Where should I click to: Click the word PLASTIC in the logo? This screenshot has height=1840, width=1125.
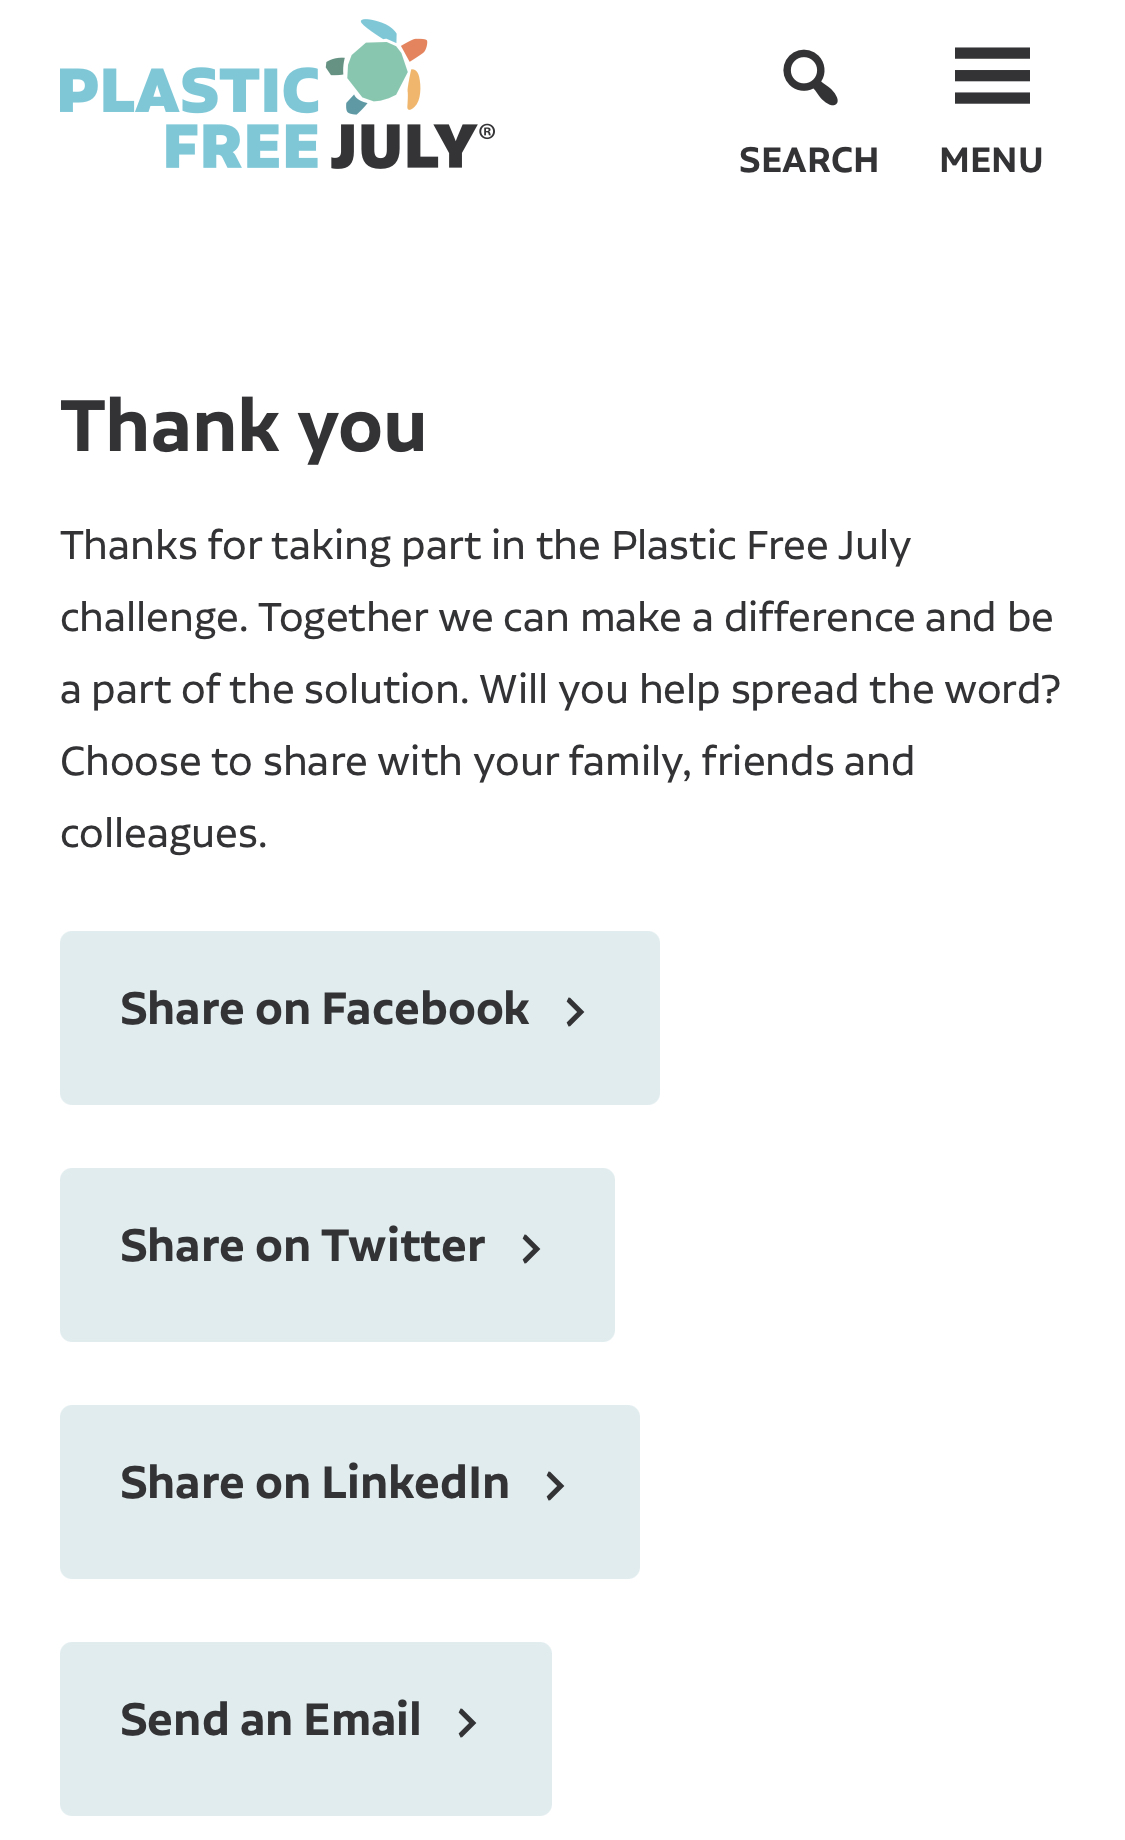point(190,91)
